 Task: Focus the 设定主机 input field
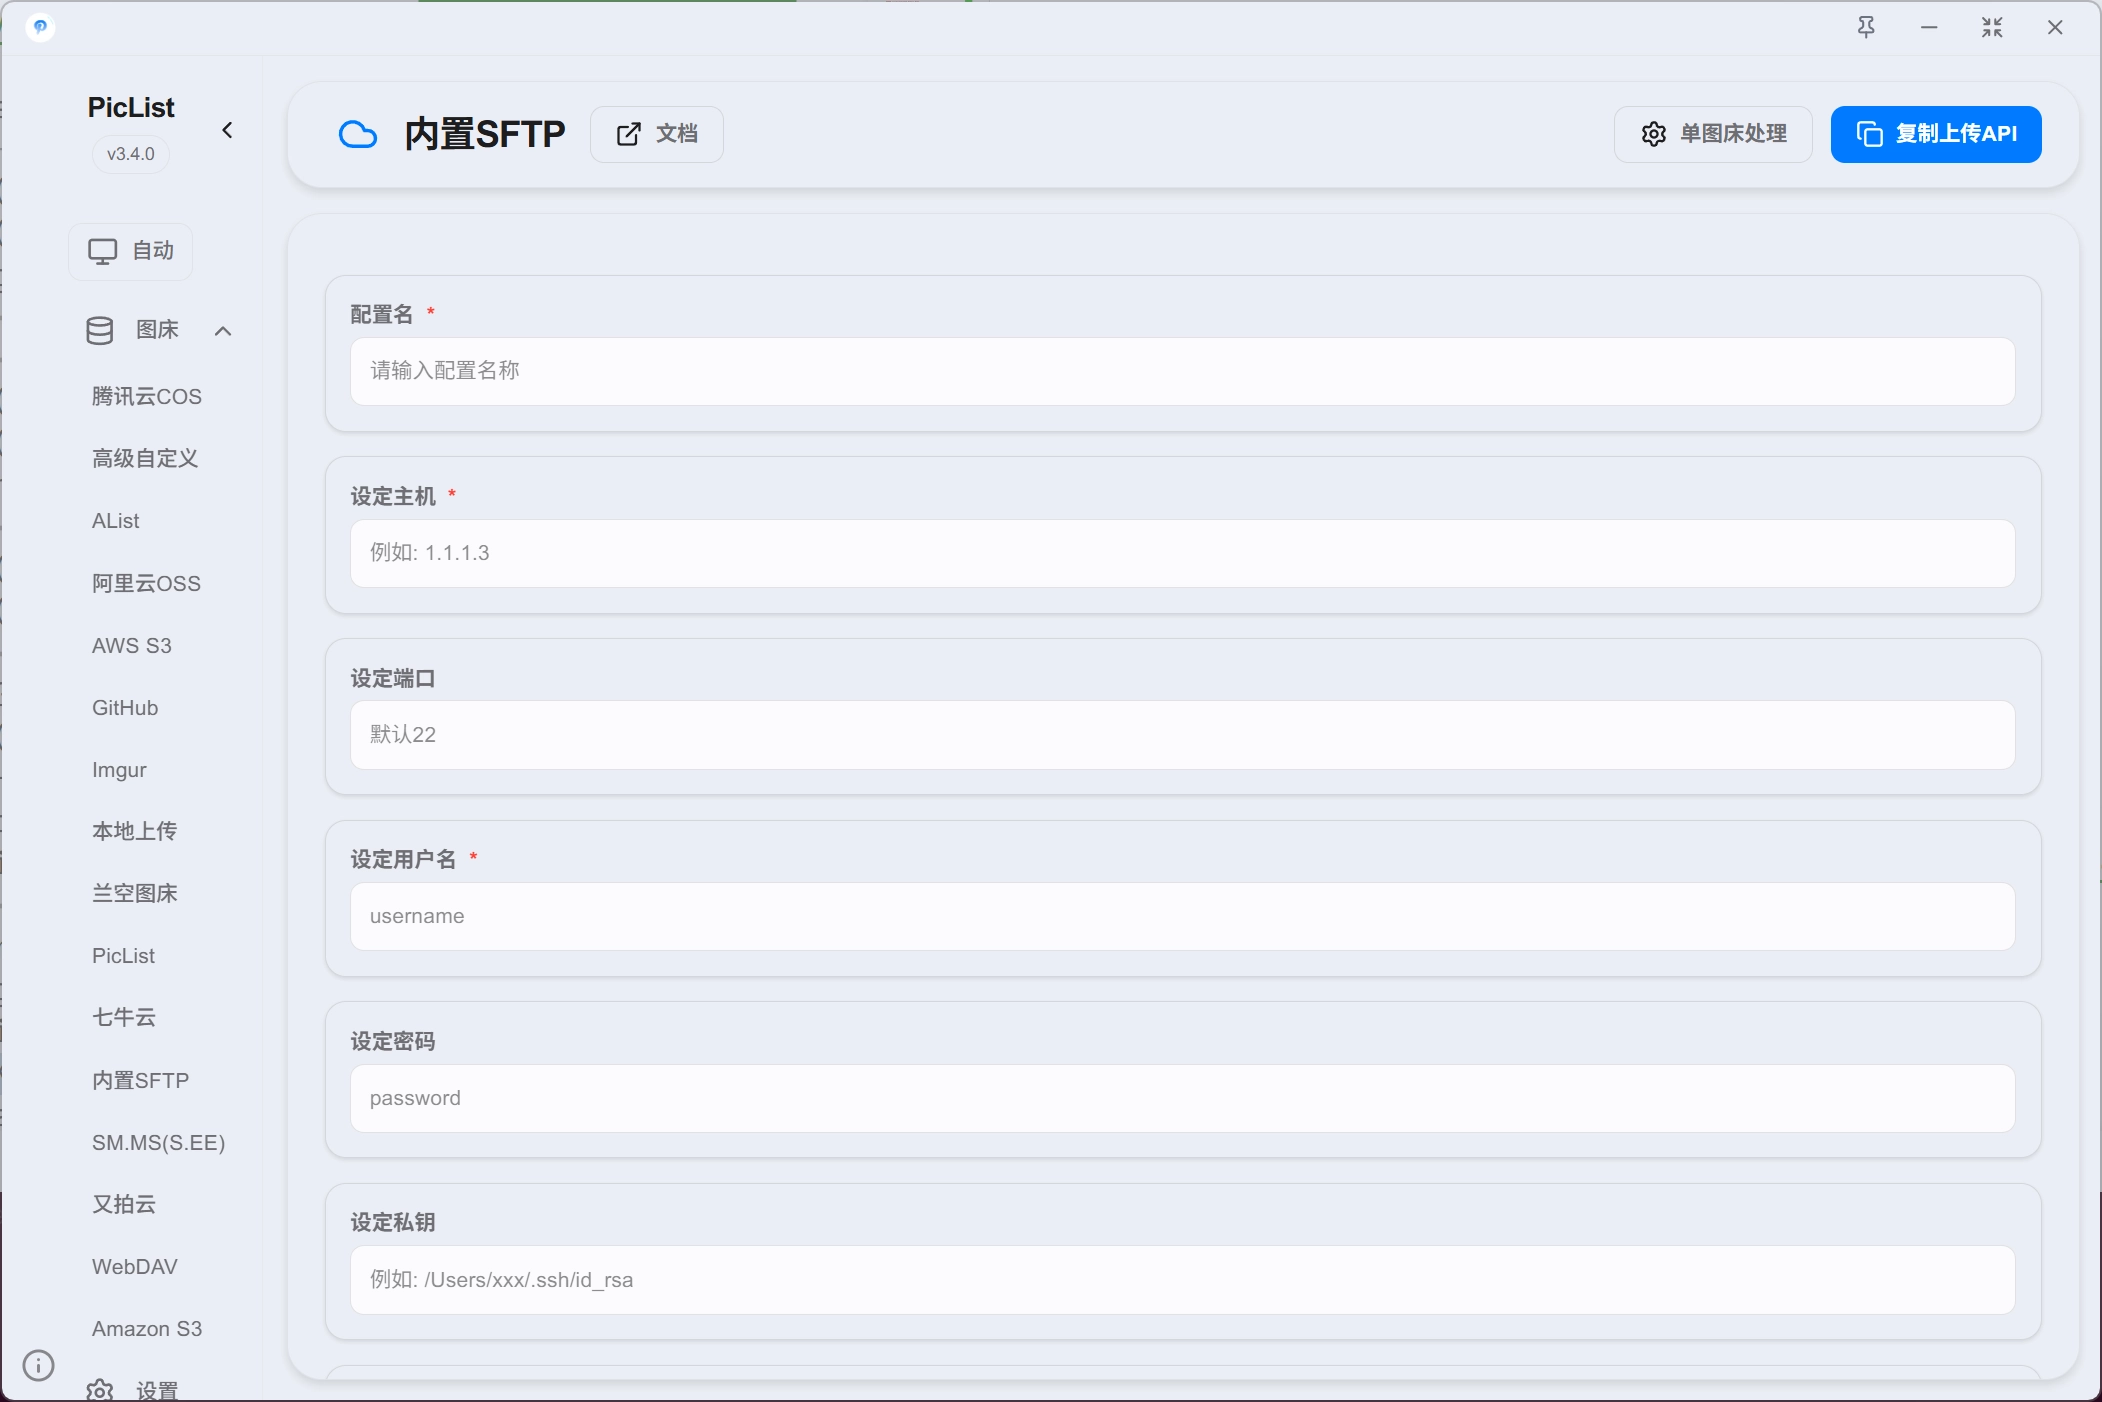1182,553
